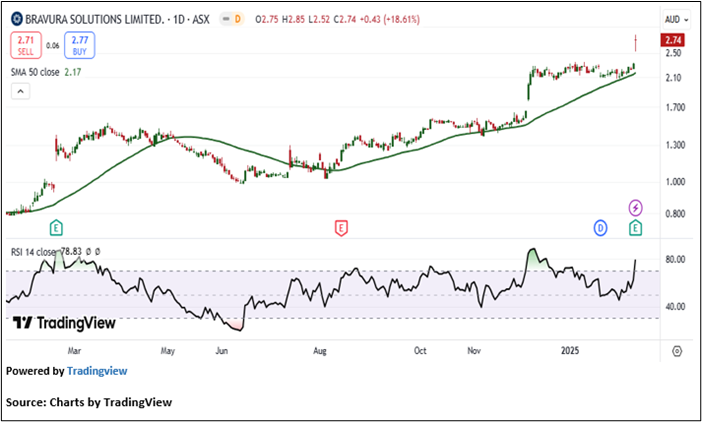702x422 pixels.
Task: Click the blue dividend D marker
Action: tap(600, 228)
